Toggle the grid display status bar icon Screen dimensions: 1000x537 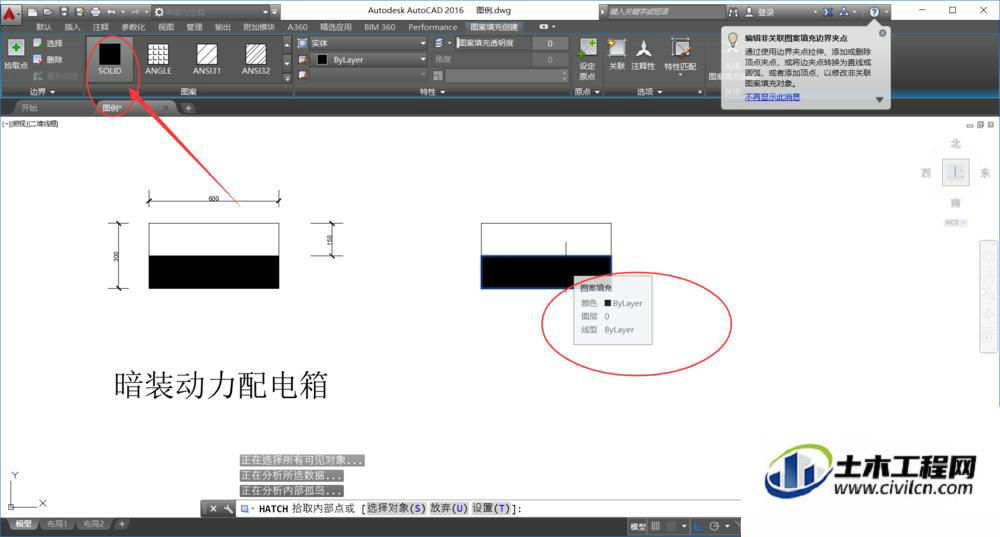[x=656, y=526]
